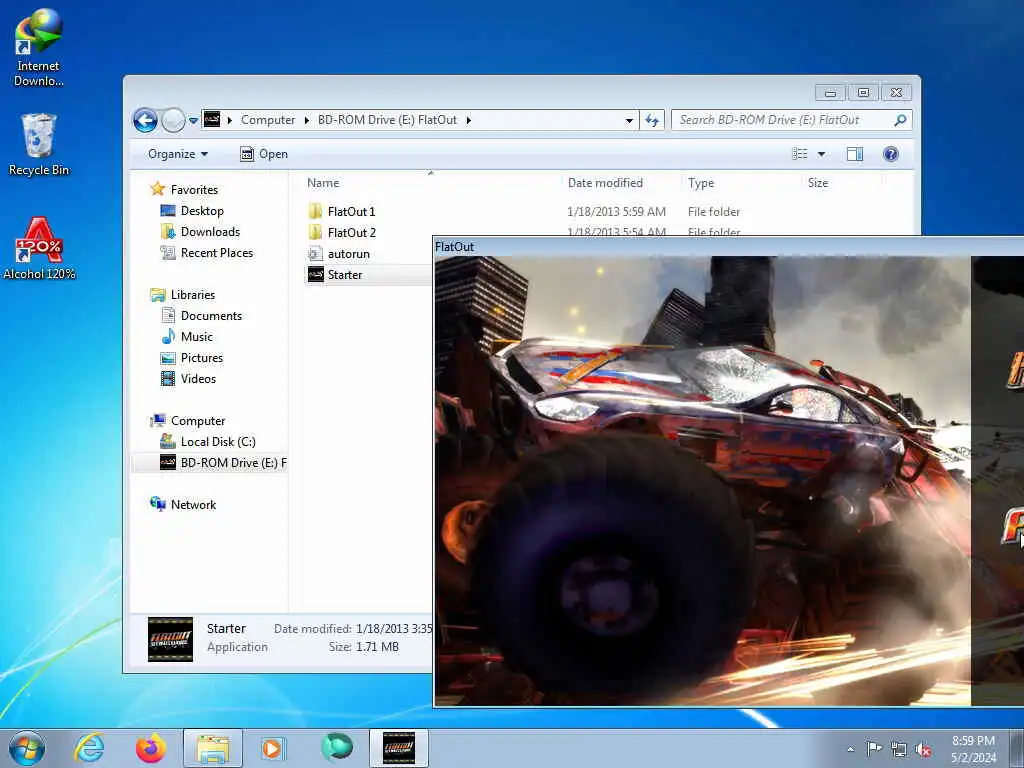Change your view icon in toolbar
Screen dimensions: 1024x768
(800, 154)
